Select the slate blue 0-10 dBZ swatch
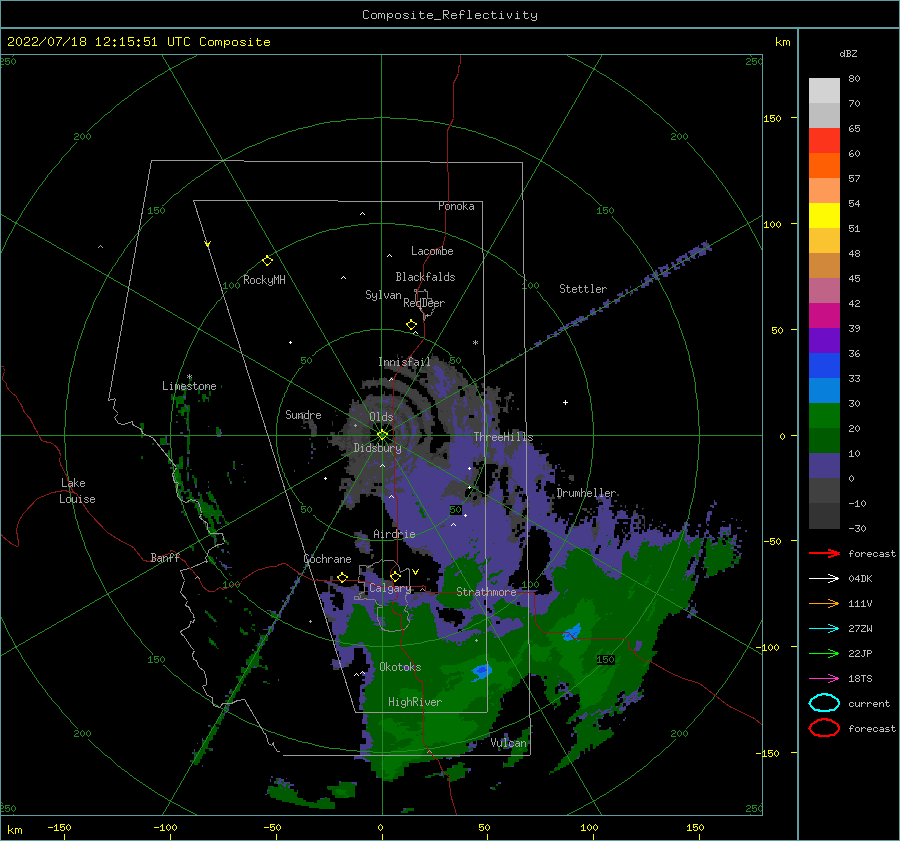The height and width of the screenshot is (841, 900). [x=824, y=466]
